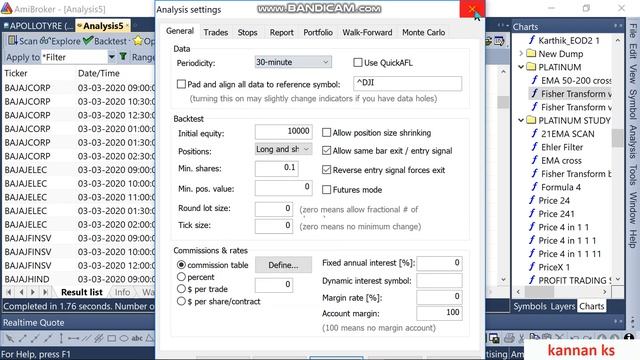Click results list scroll down arrow
640x360 pixels.
[x=503, y=279]
